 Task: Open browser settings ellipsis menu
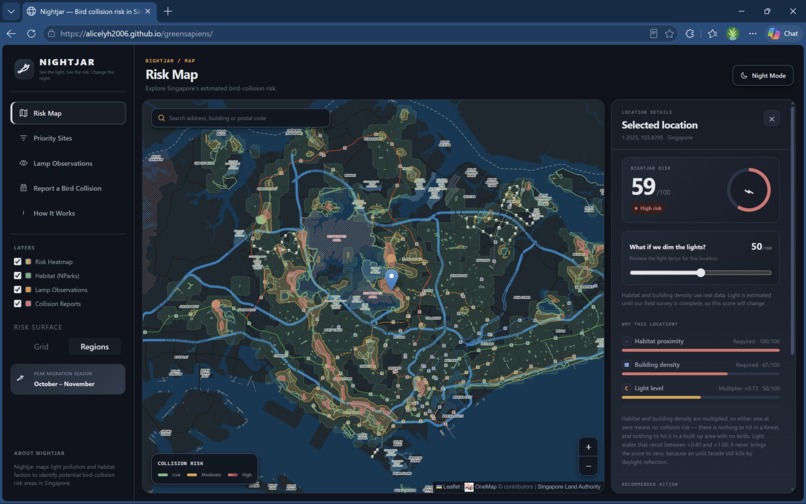(753, 33)
